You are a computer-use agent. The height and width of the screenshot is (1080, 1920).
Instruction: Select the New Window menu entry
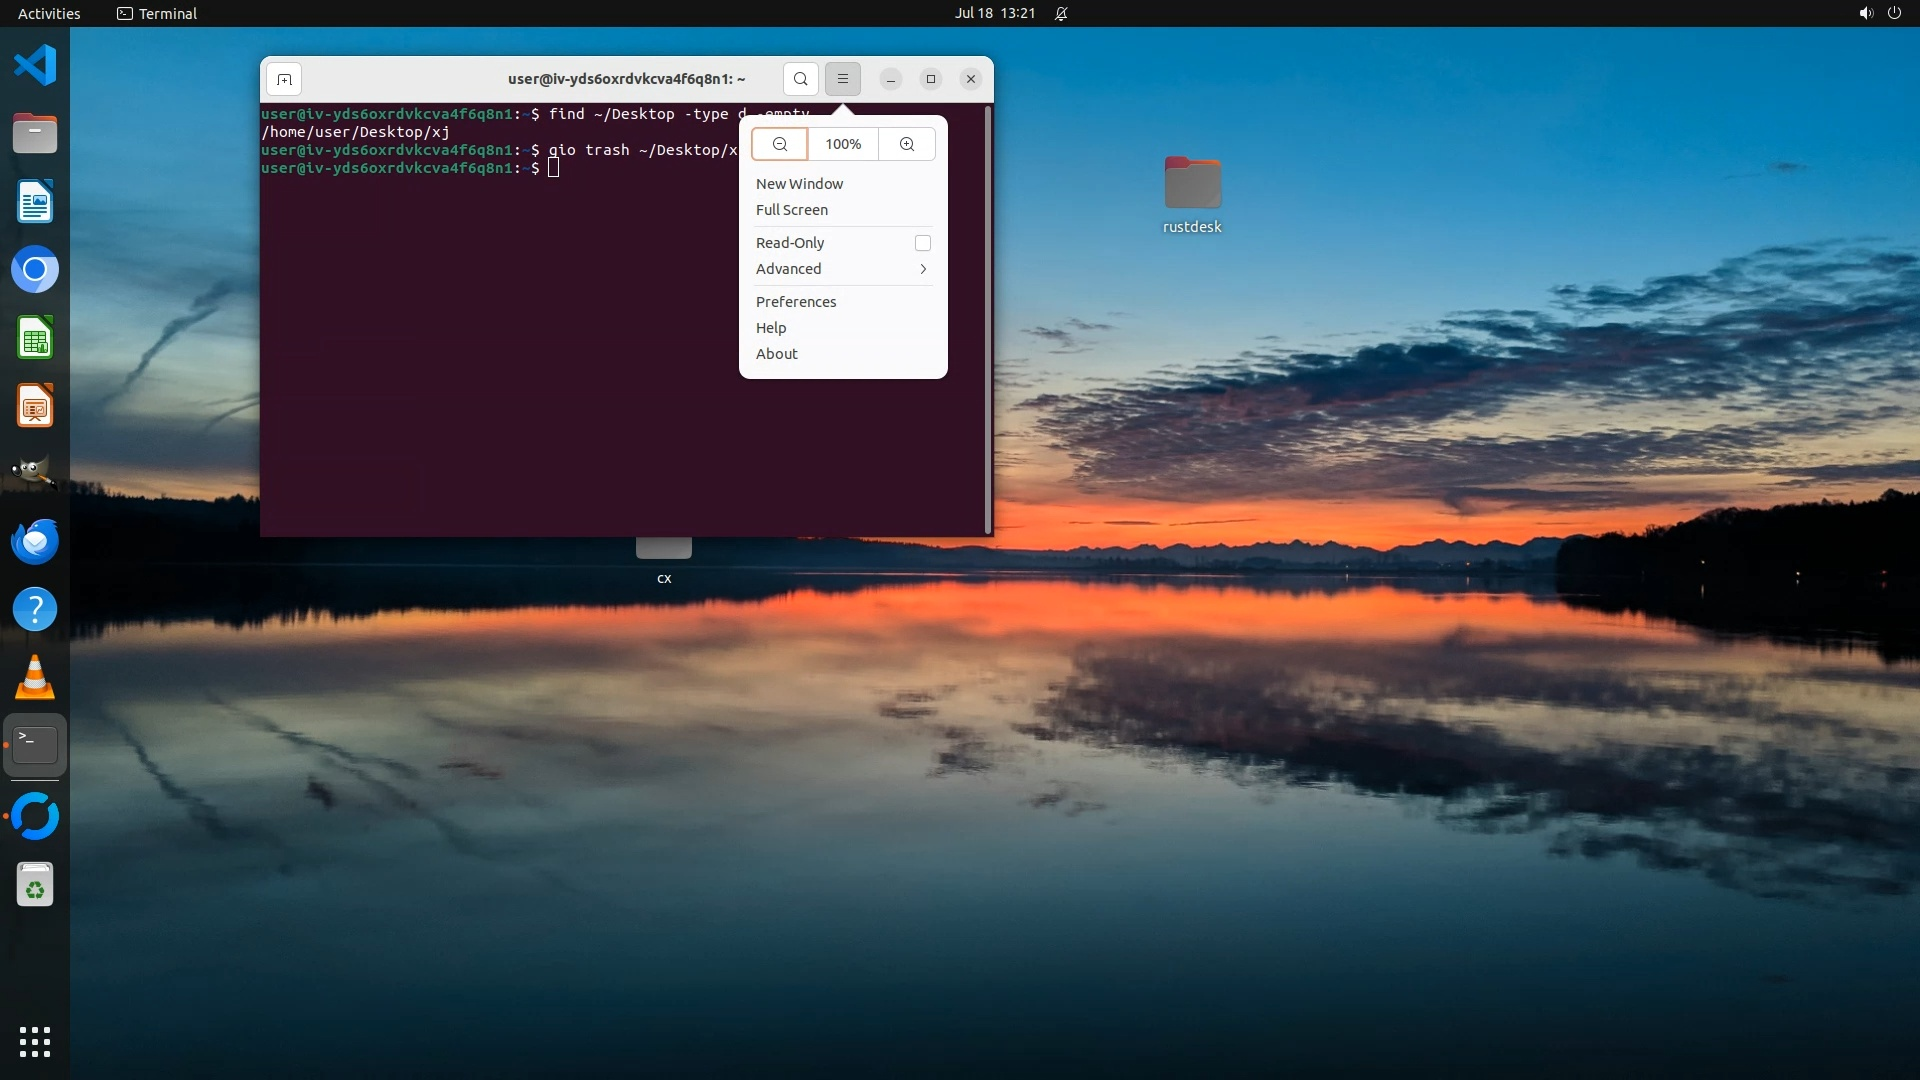(799, 184)
